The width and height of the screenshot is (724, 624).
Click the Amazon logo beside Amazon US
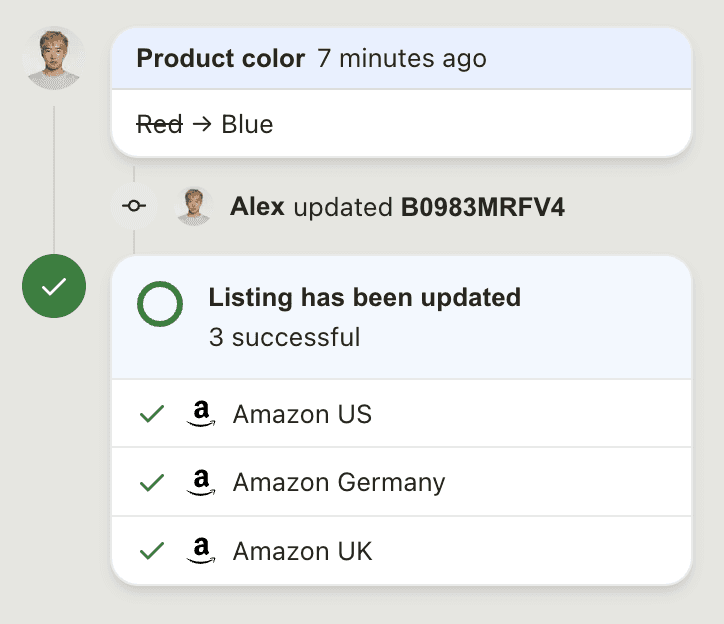tap(201, 414)
